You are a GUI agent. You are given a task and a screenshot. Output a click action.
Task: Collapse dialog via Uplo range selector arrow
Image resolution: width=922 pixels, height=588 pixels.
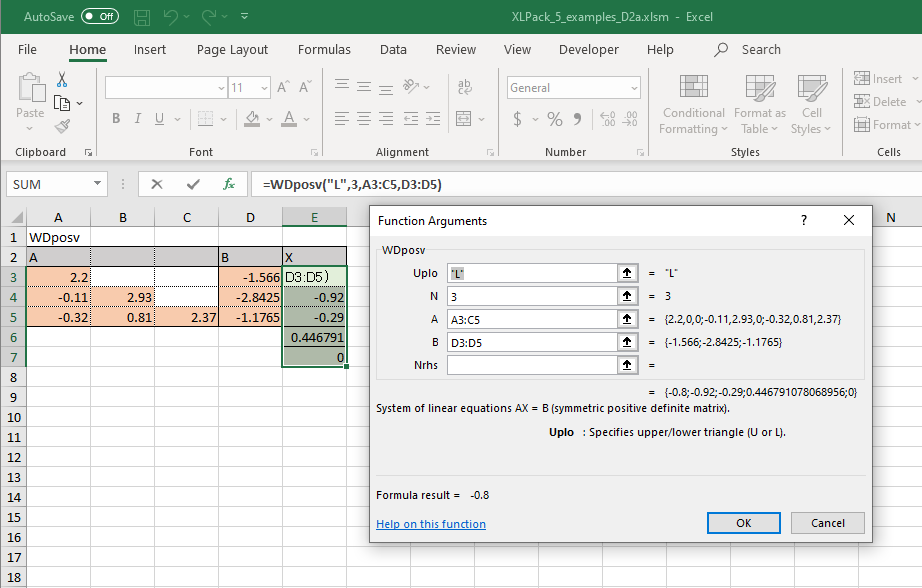[627, 273]
